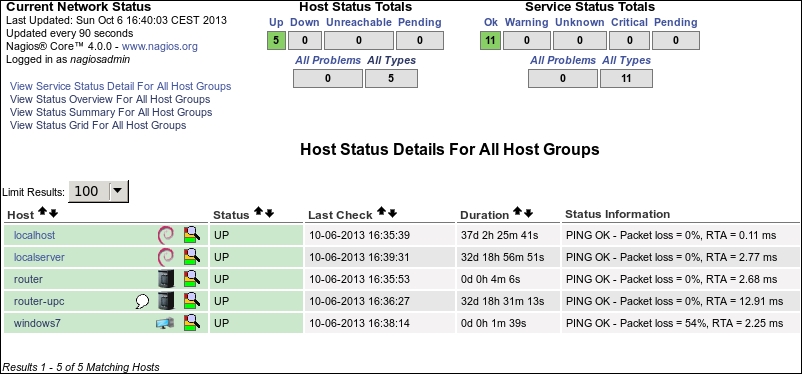Sort Last Check column ascending arrow
802x374 pixels.
point(381,212)
